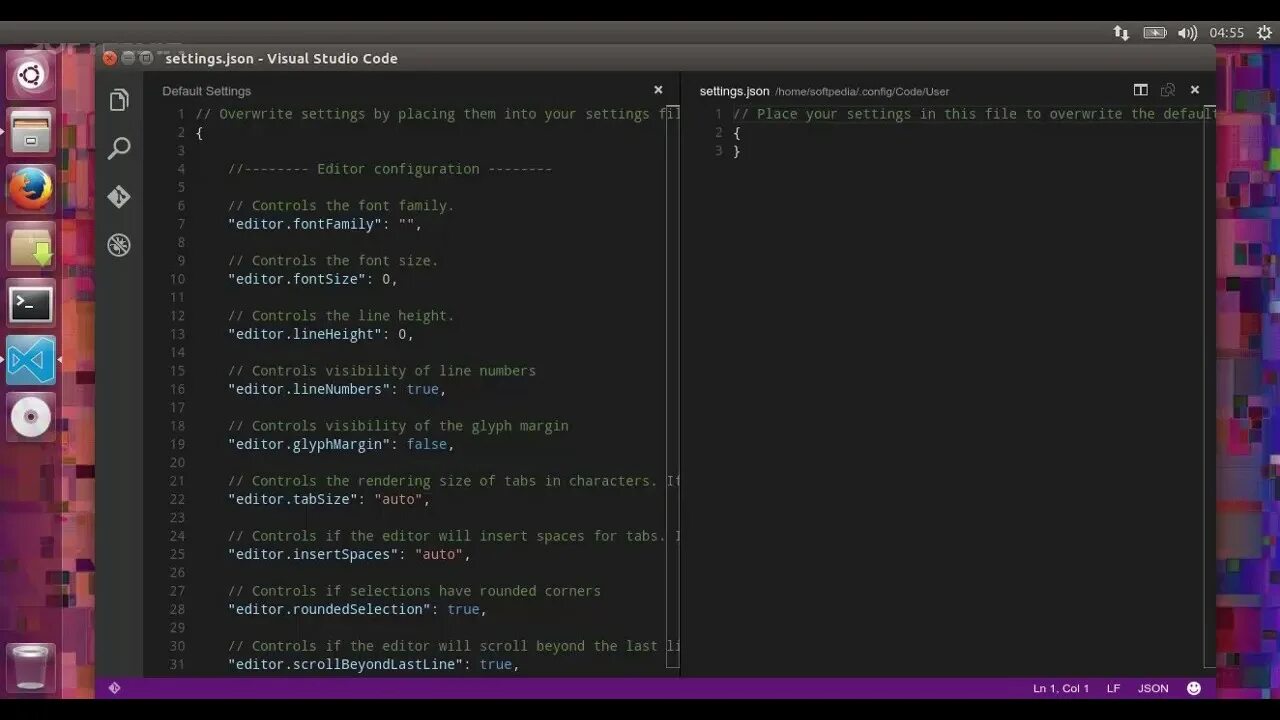This screenshot has height=720, width=1280.
Task: Change the JSON language mode
Action: point(1153,688)
